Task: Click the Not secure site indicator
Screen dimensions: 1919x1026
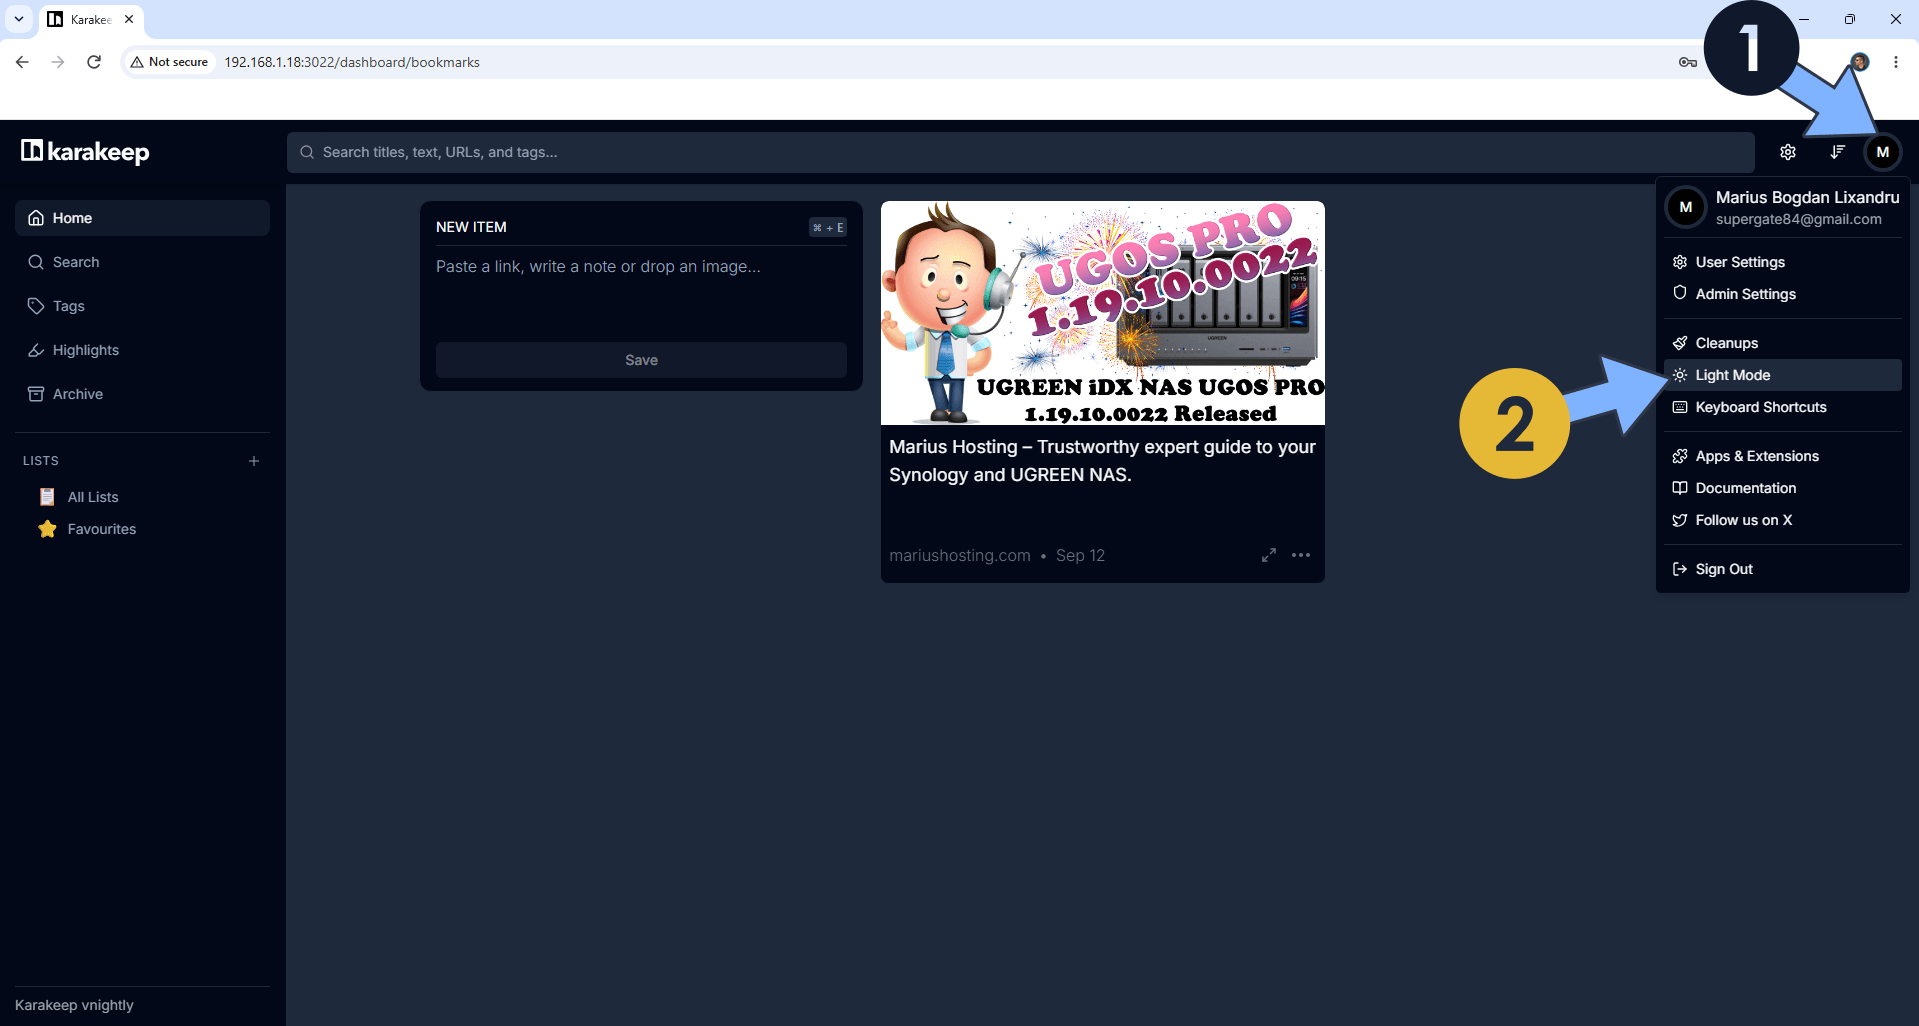Action: tap(169, 62)
